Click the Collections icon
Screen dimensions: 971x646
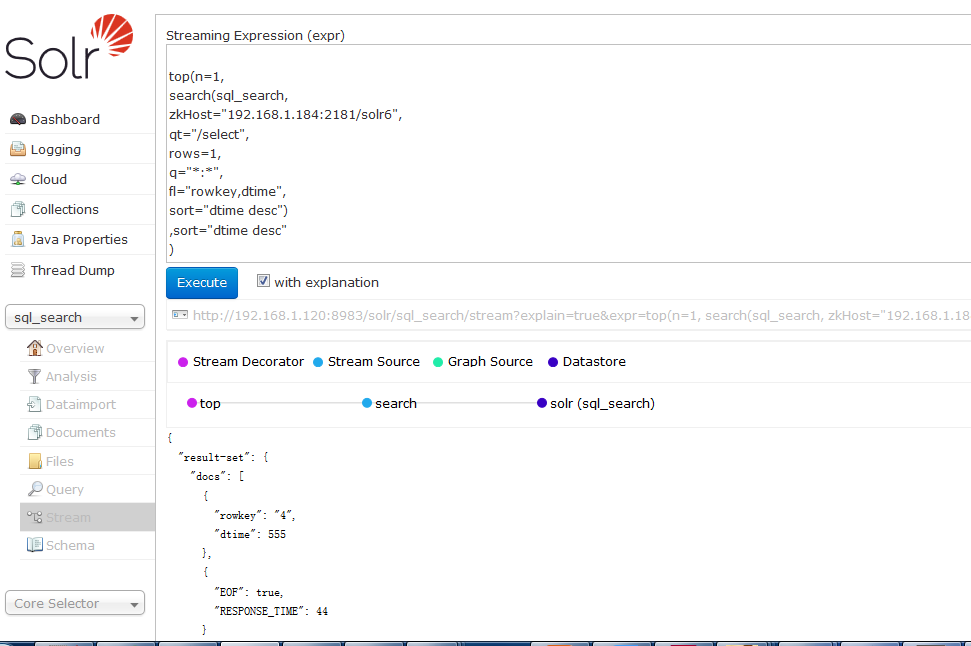pos(18,209)
